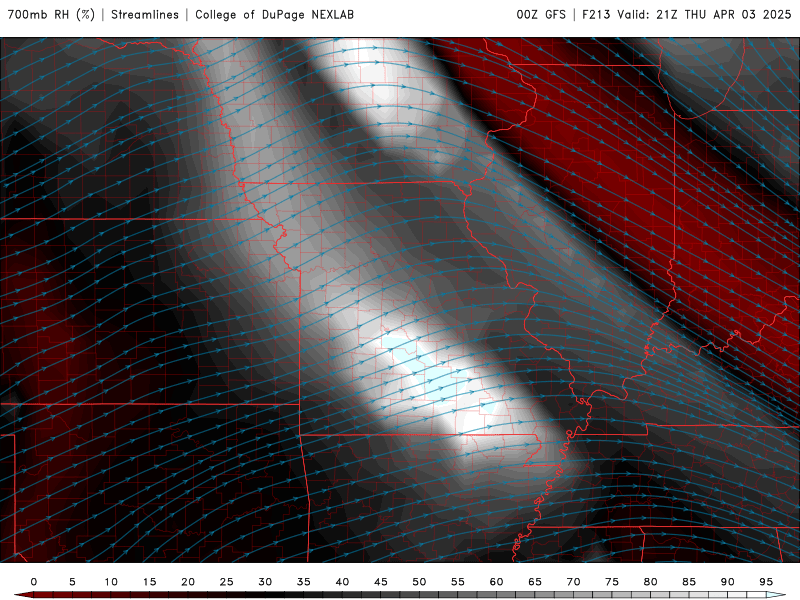Click "College of DuPage NEXLAB" in the header

[274, 14]
